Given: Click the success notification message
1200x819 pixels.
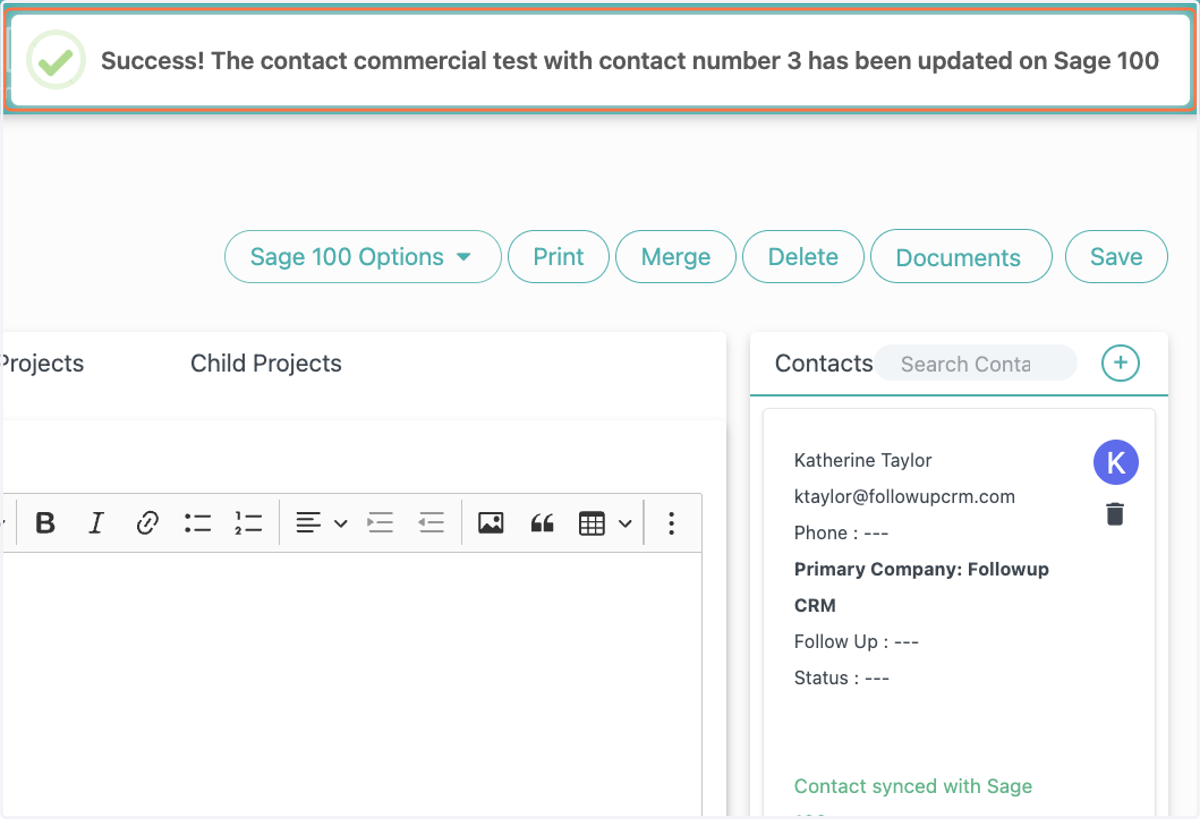Looking at the screenshot, I should coord(630,61).
